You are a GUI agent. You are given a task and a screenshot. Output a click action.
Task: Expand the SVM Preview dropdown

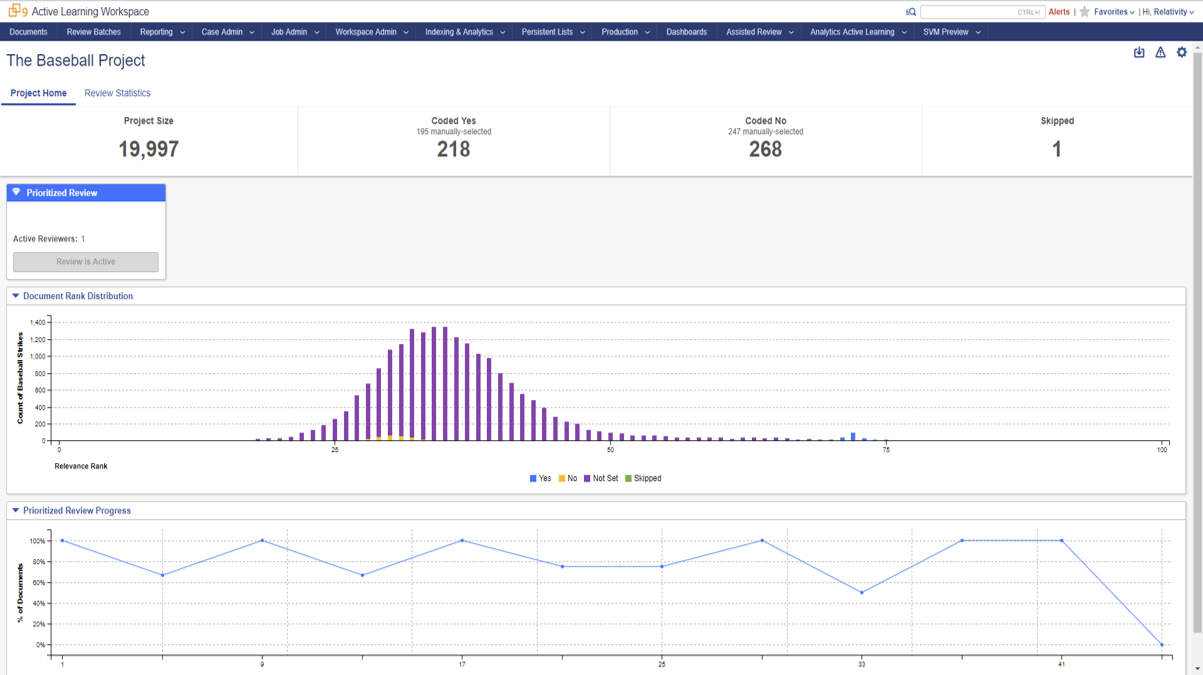(947, 31)
